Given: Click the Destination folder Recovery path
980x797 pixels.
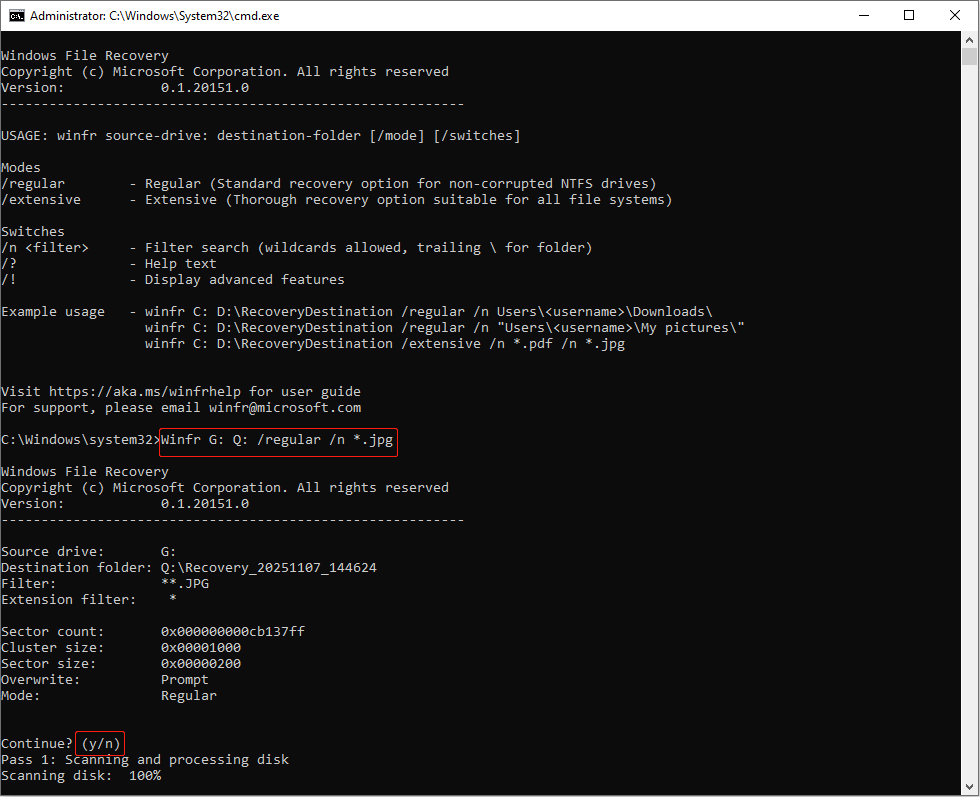Looking at the screenshot, I should (271, 567).
